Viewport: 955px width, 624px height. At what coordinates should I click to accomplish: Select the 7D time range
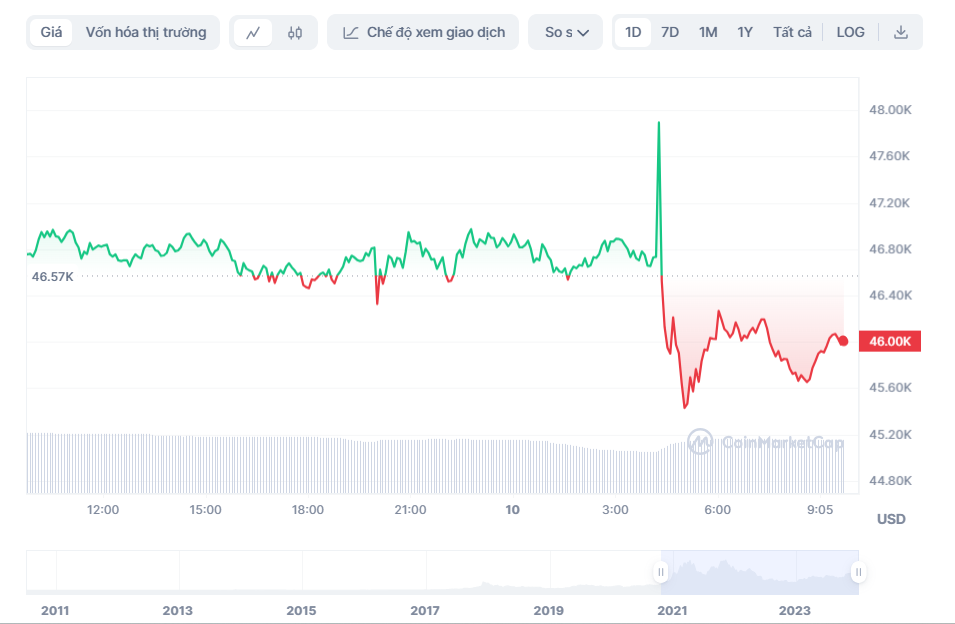pos(670,32)
